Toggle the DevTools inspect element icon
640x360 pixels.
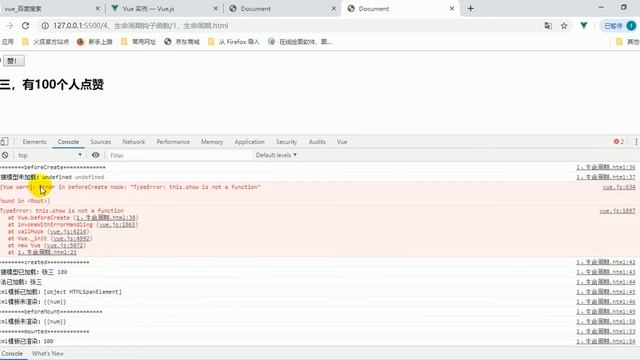(4, 142)
